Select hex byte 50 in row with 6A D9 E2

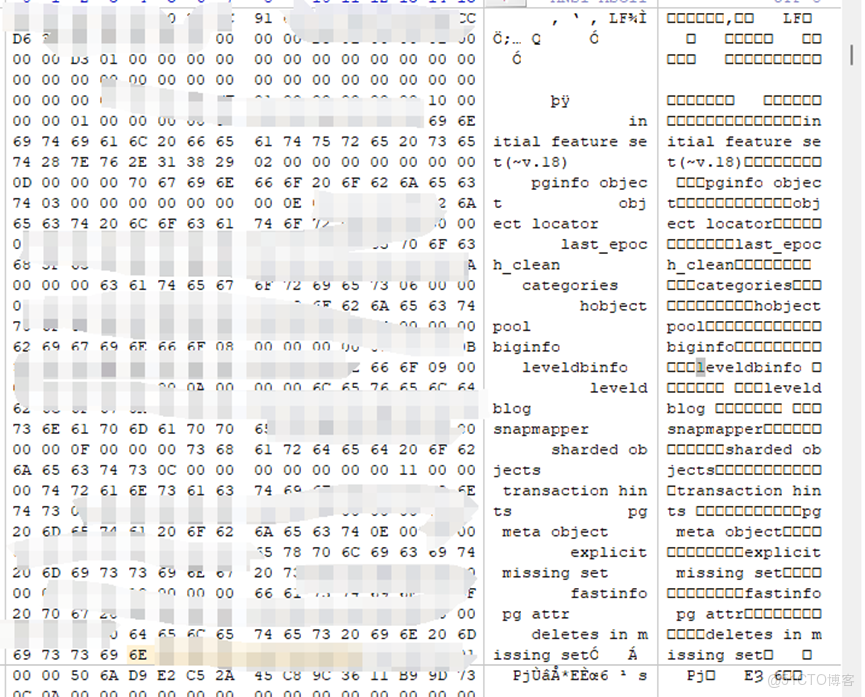tap(79, 675)
